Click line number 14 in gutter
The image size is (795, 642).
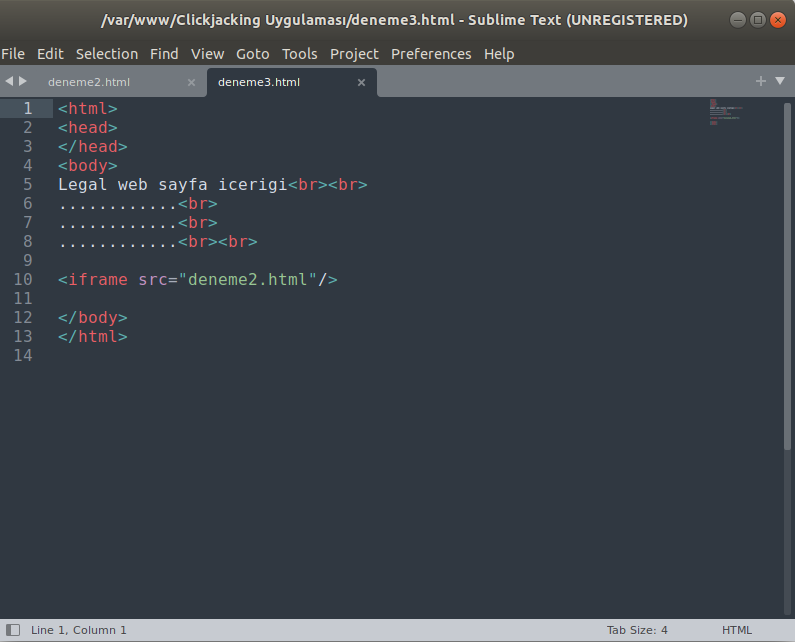point(23,355)
